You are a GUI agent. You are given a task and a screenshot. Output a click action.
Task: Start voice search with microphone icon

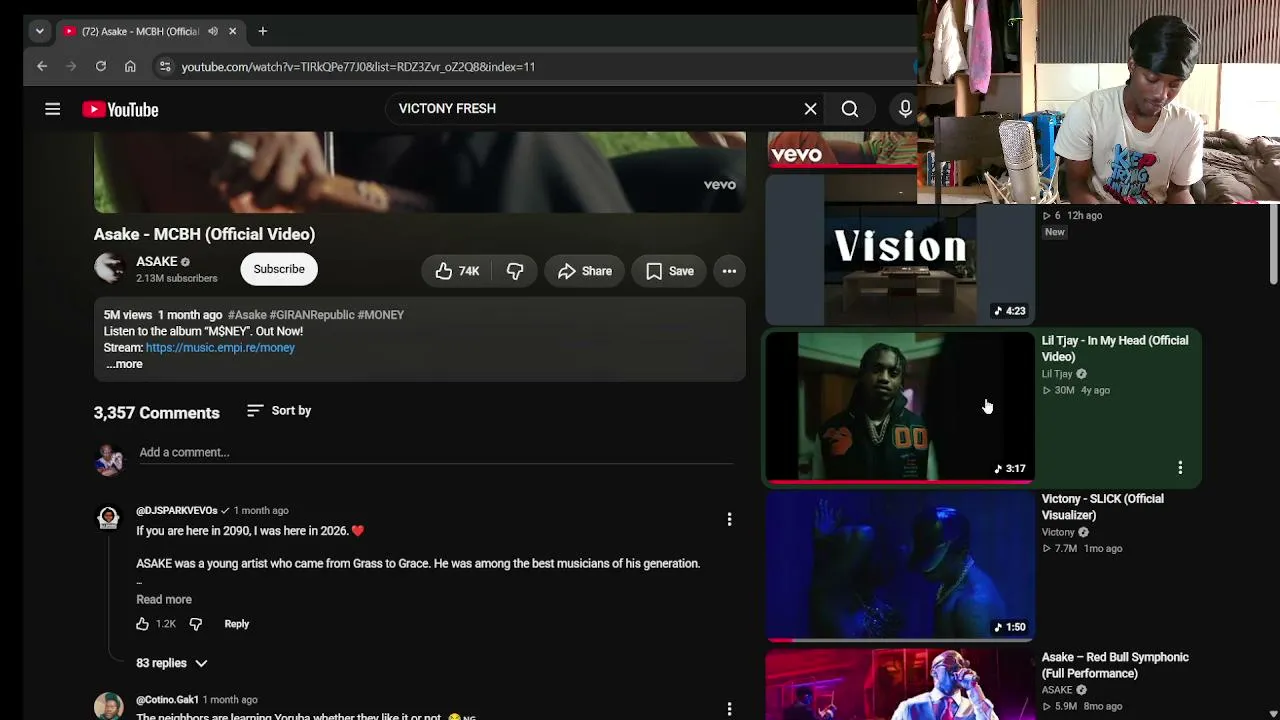click(x=905, y=109)
